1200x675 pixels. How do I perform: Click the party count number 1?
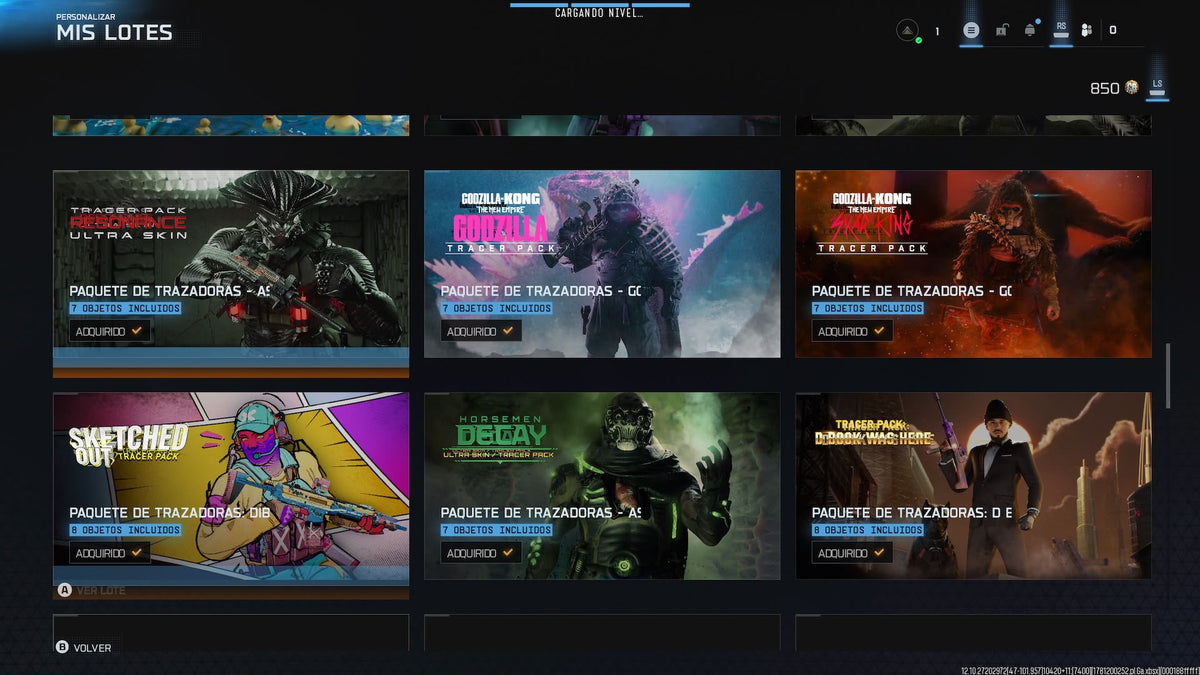(937, 32)
